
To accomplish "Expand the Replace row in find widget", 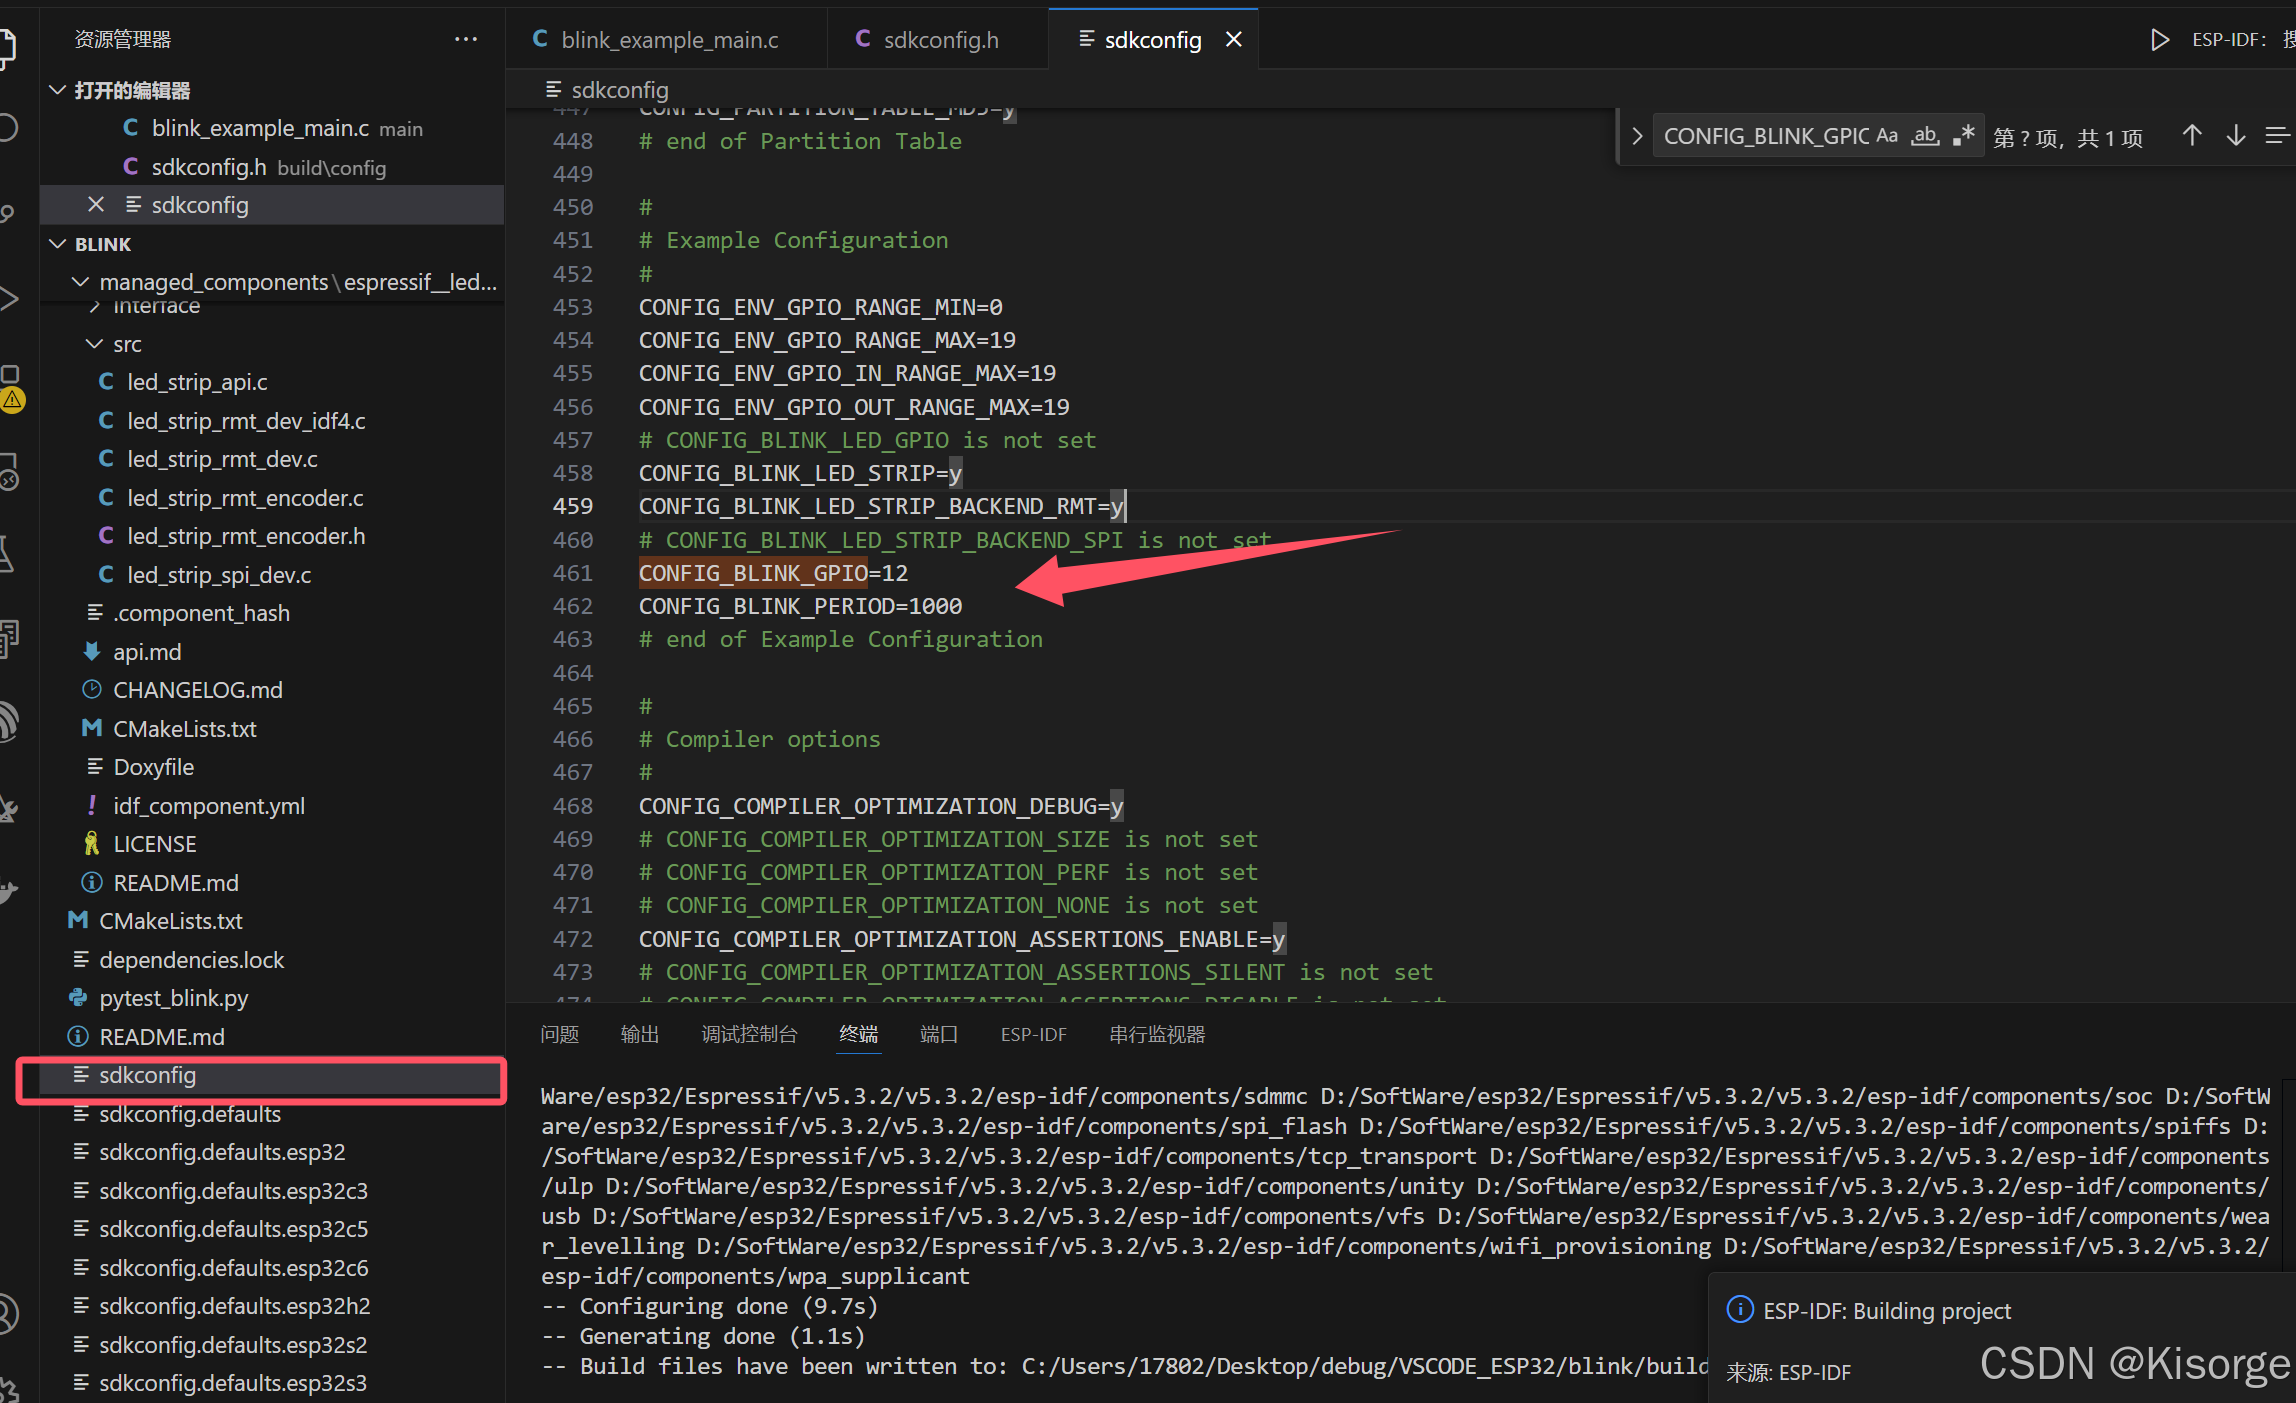I will [x=1637, y=136].
